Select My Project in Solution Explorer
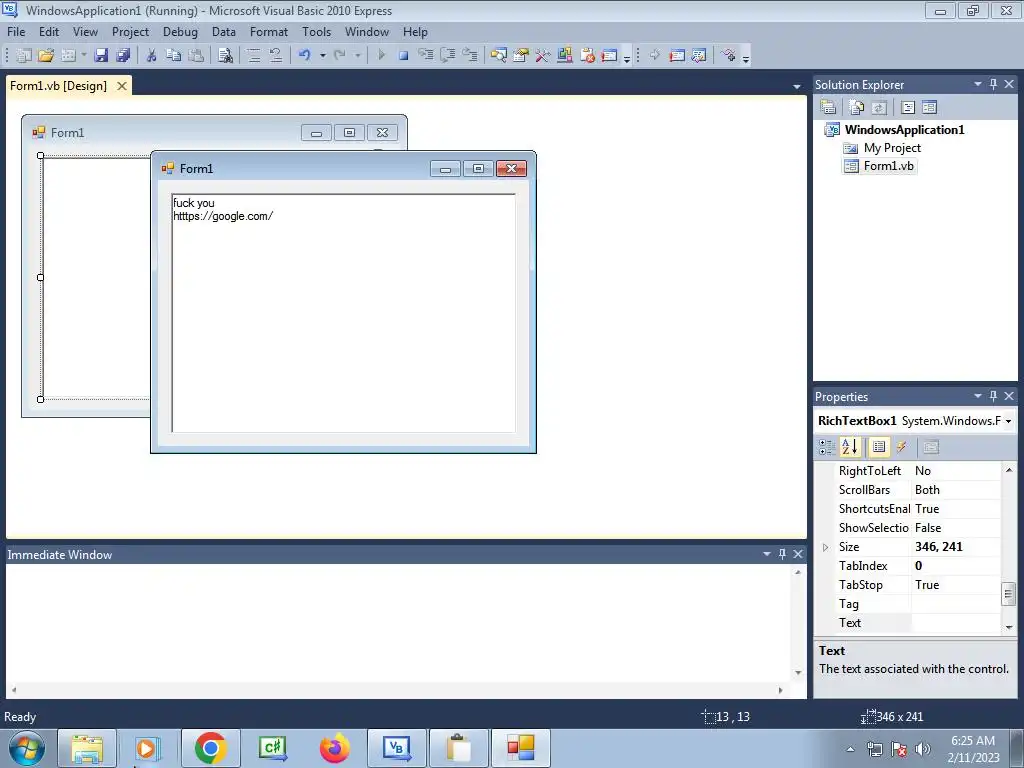The image size is (1024, 768). tap(892, 148)
